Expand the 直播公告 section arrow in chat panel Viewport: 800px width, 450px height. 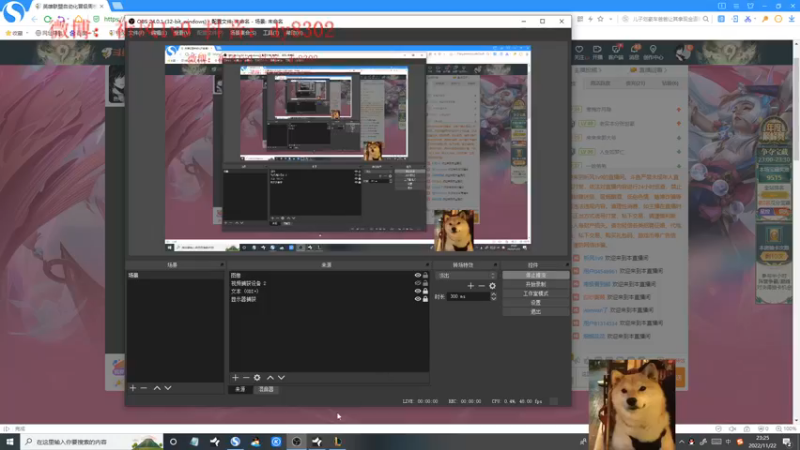point(665,70)
